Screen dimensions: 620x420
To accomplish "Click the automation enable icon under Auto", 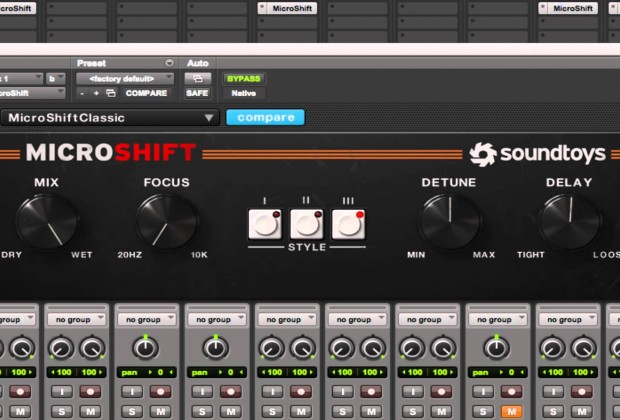I will point(197,79).
